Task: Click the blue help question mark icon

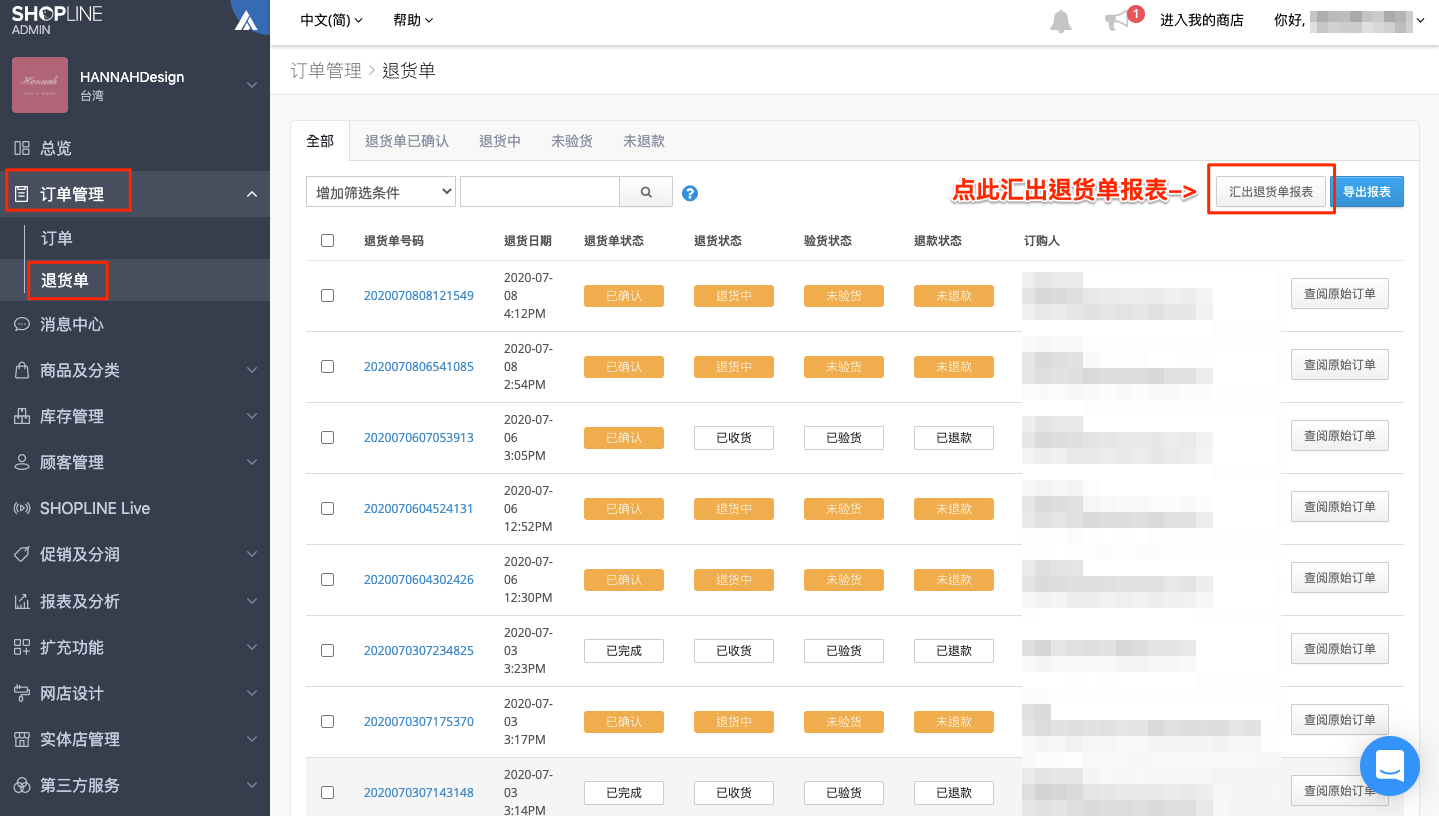Action: pos(689,193)
